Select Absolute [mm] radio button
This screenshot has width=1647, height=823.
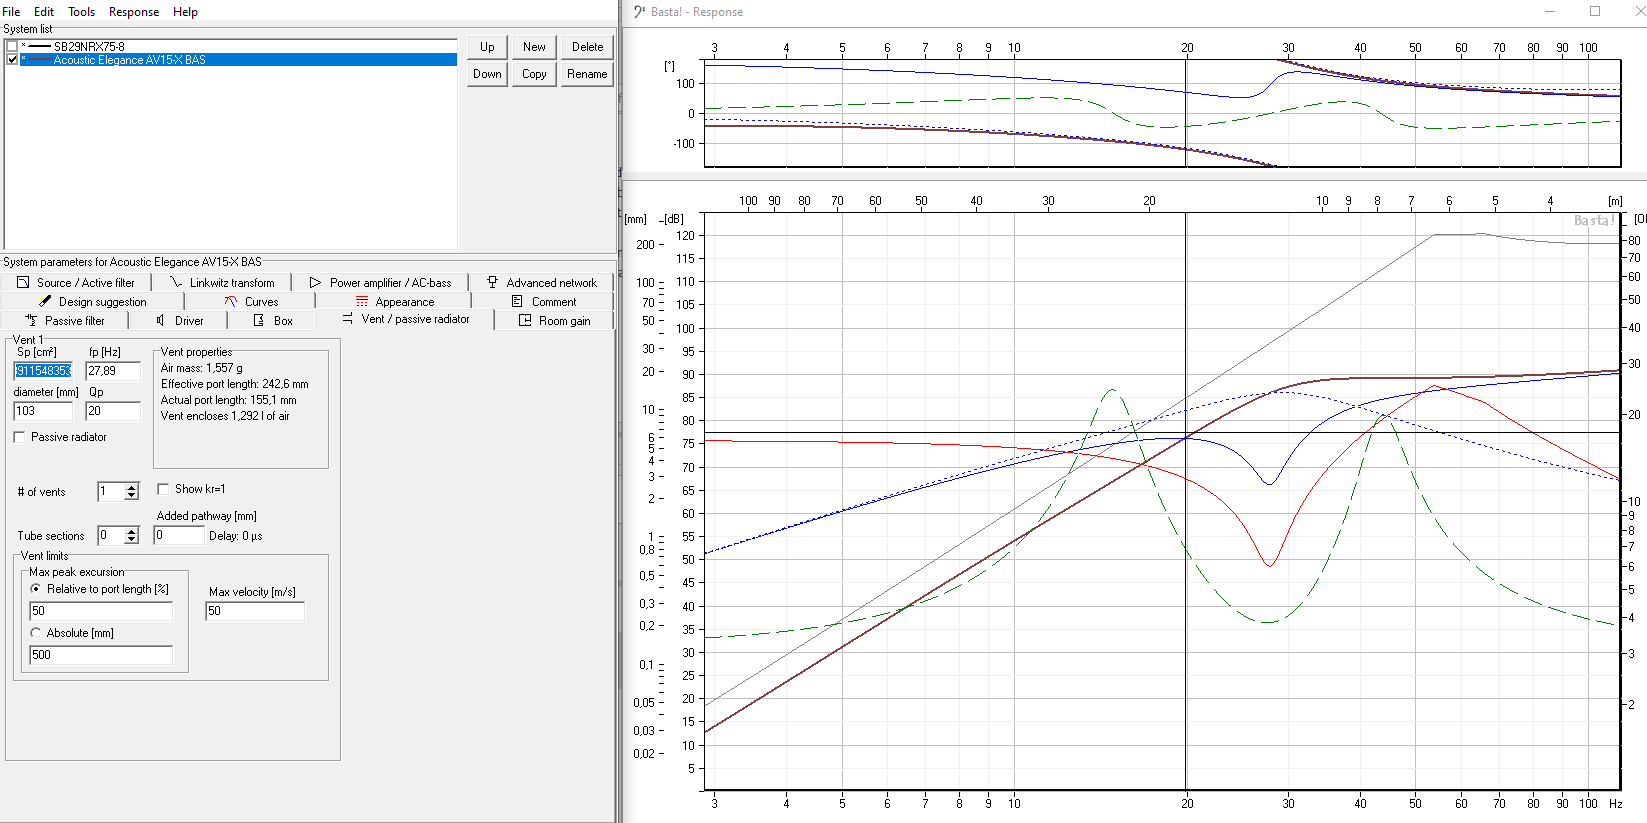36,633
